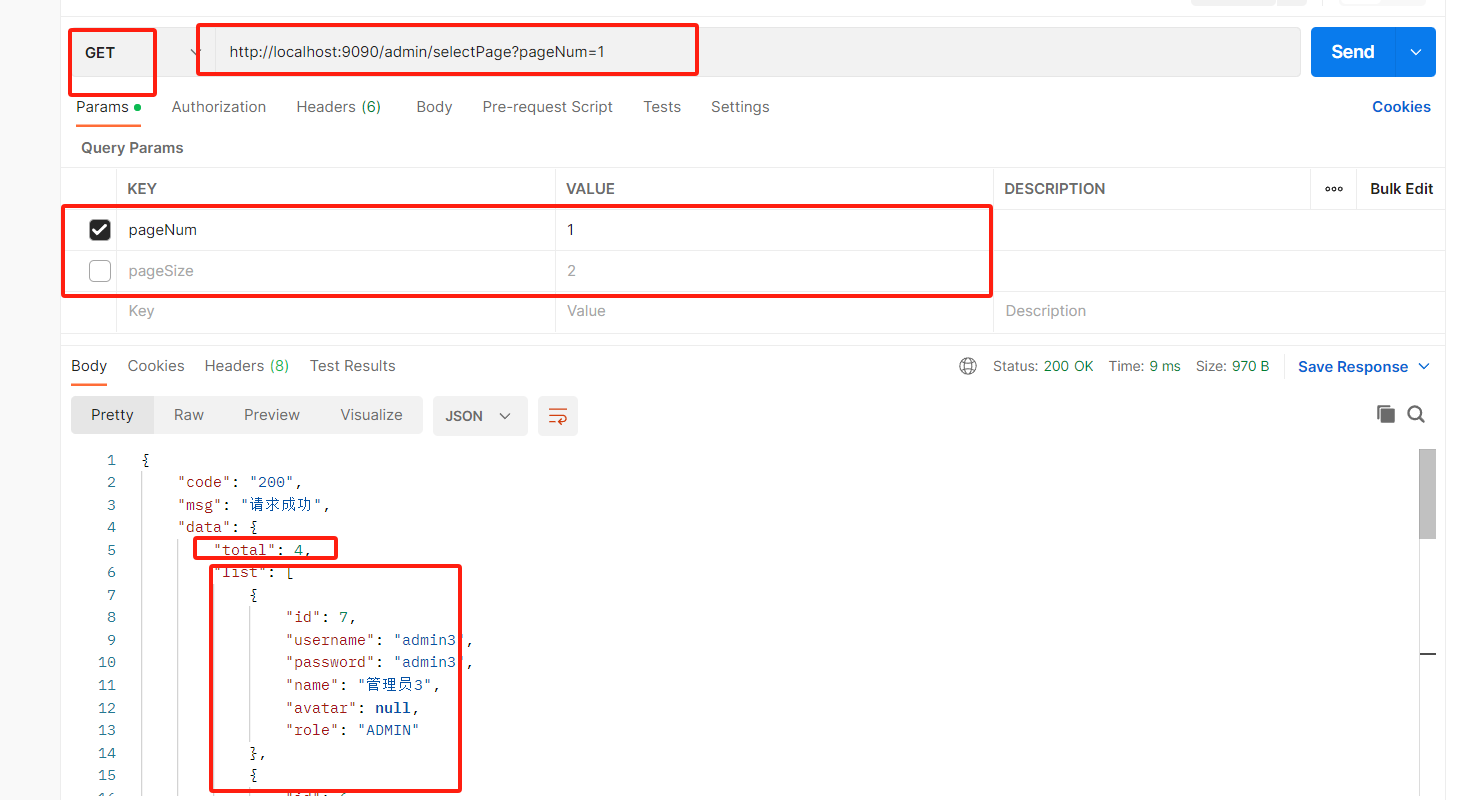Click the "id": 7 line
Image resolution: width=1467 pixels, height=800 pixels.
(321, 617)
